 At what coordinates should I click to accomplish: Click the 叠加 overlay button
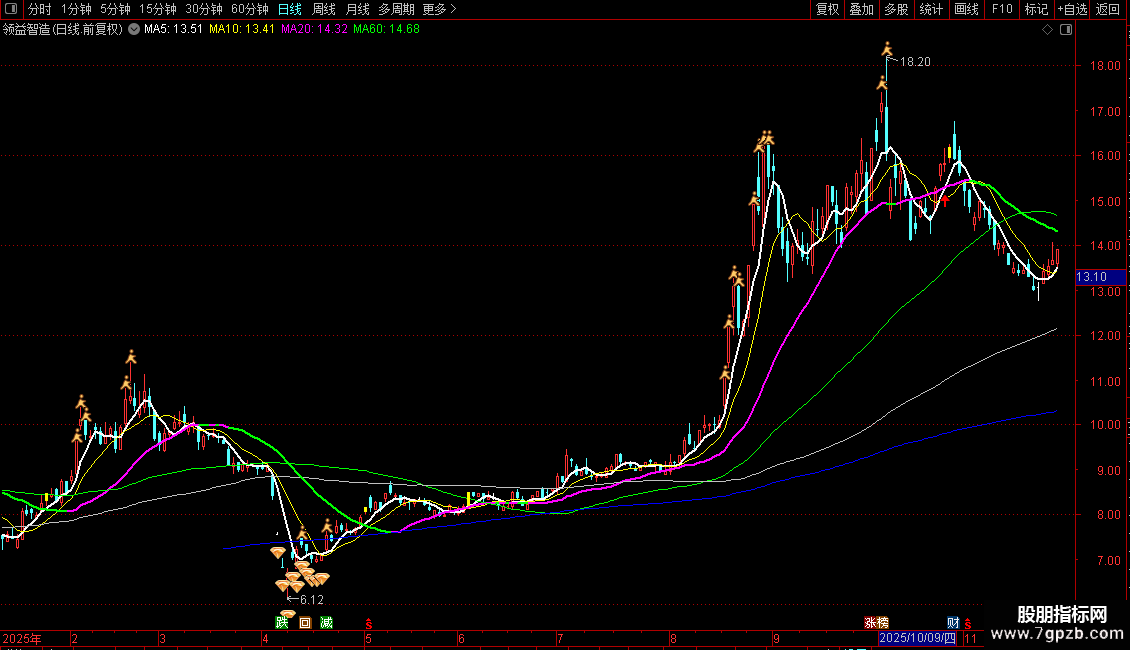click(861, 9)
